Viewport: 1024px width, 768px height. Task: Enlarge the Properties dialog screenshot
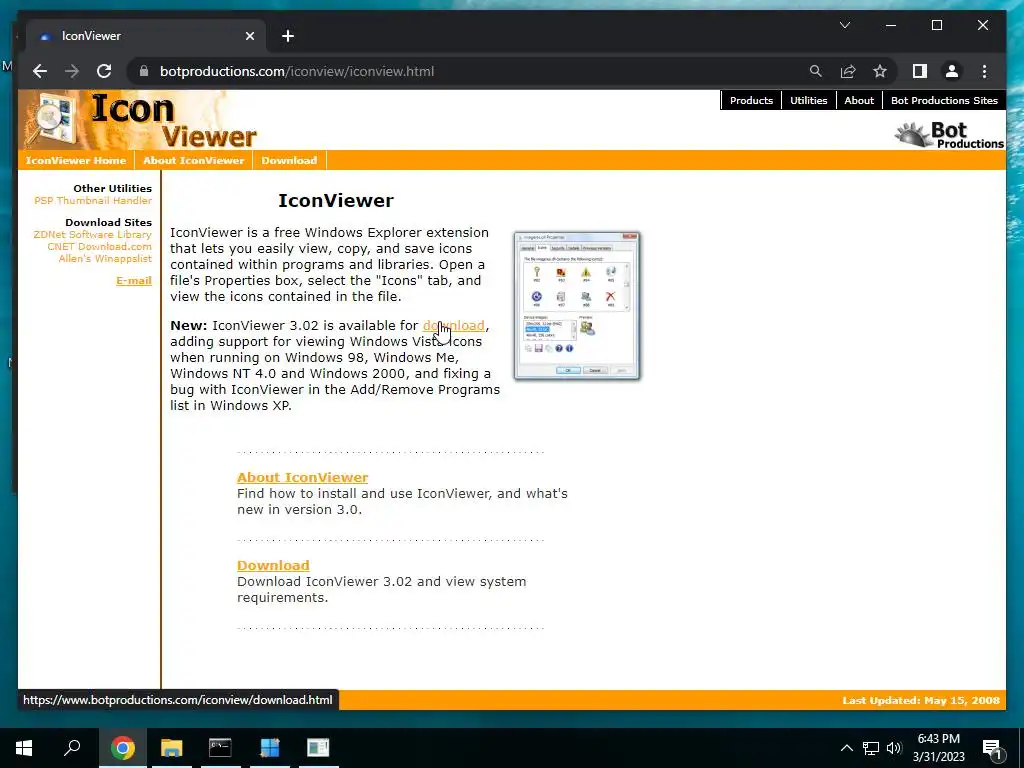click(x=577, y=306)
